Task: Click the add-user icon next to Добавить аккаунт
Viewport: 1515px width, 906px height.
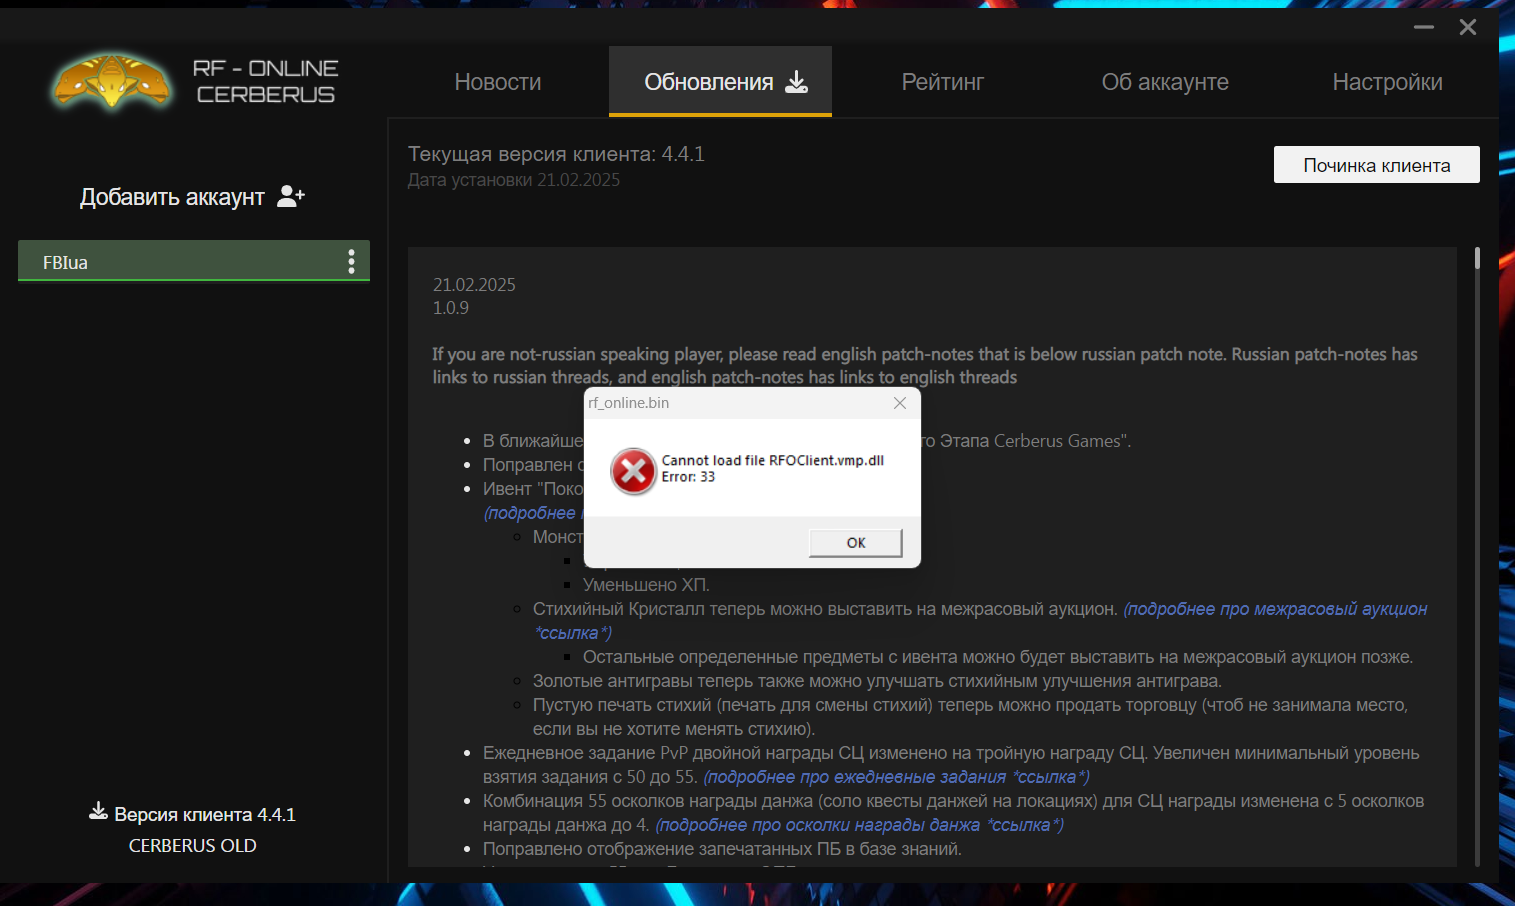Action: [291, 196]
